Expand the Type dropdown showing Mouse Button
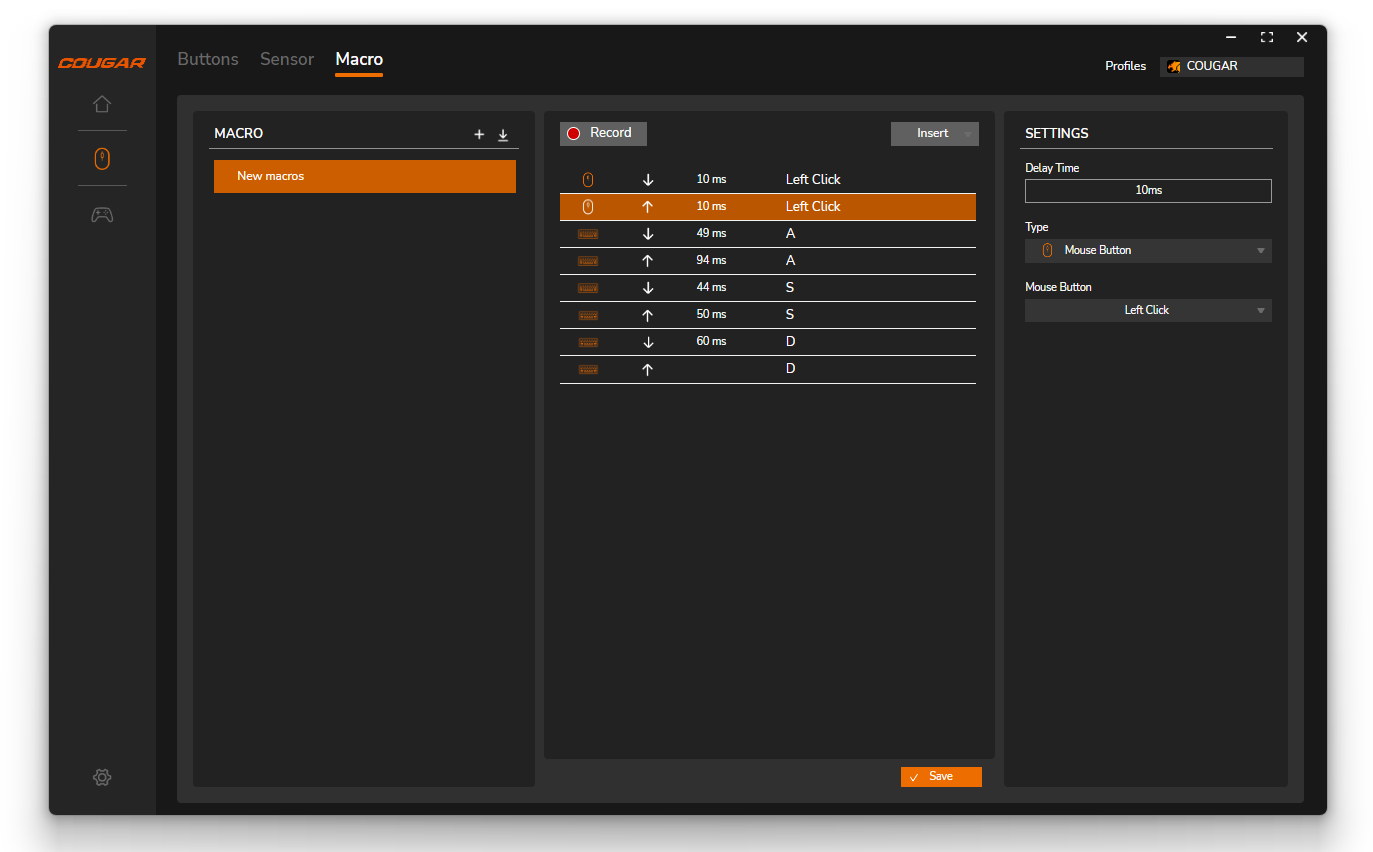 [x=1148, y=251]
